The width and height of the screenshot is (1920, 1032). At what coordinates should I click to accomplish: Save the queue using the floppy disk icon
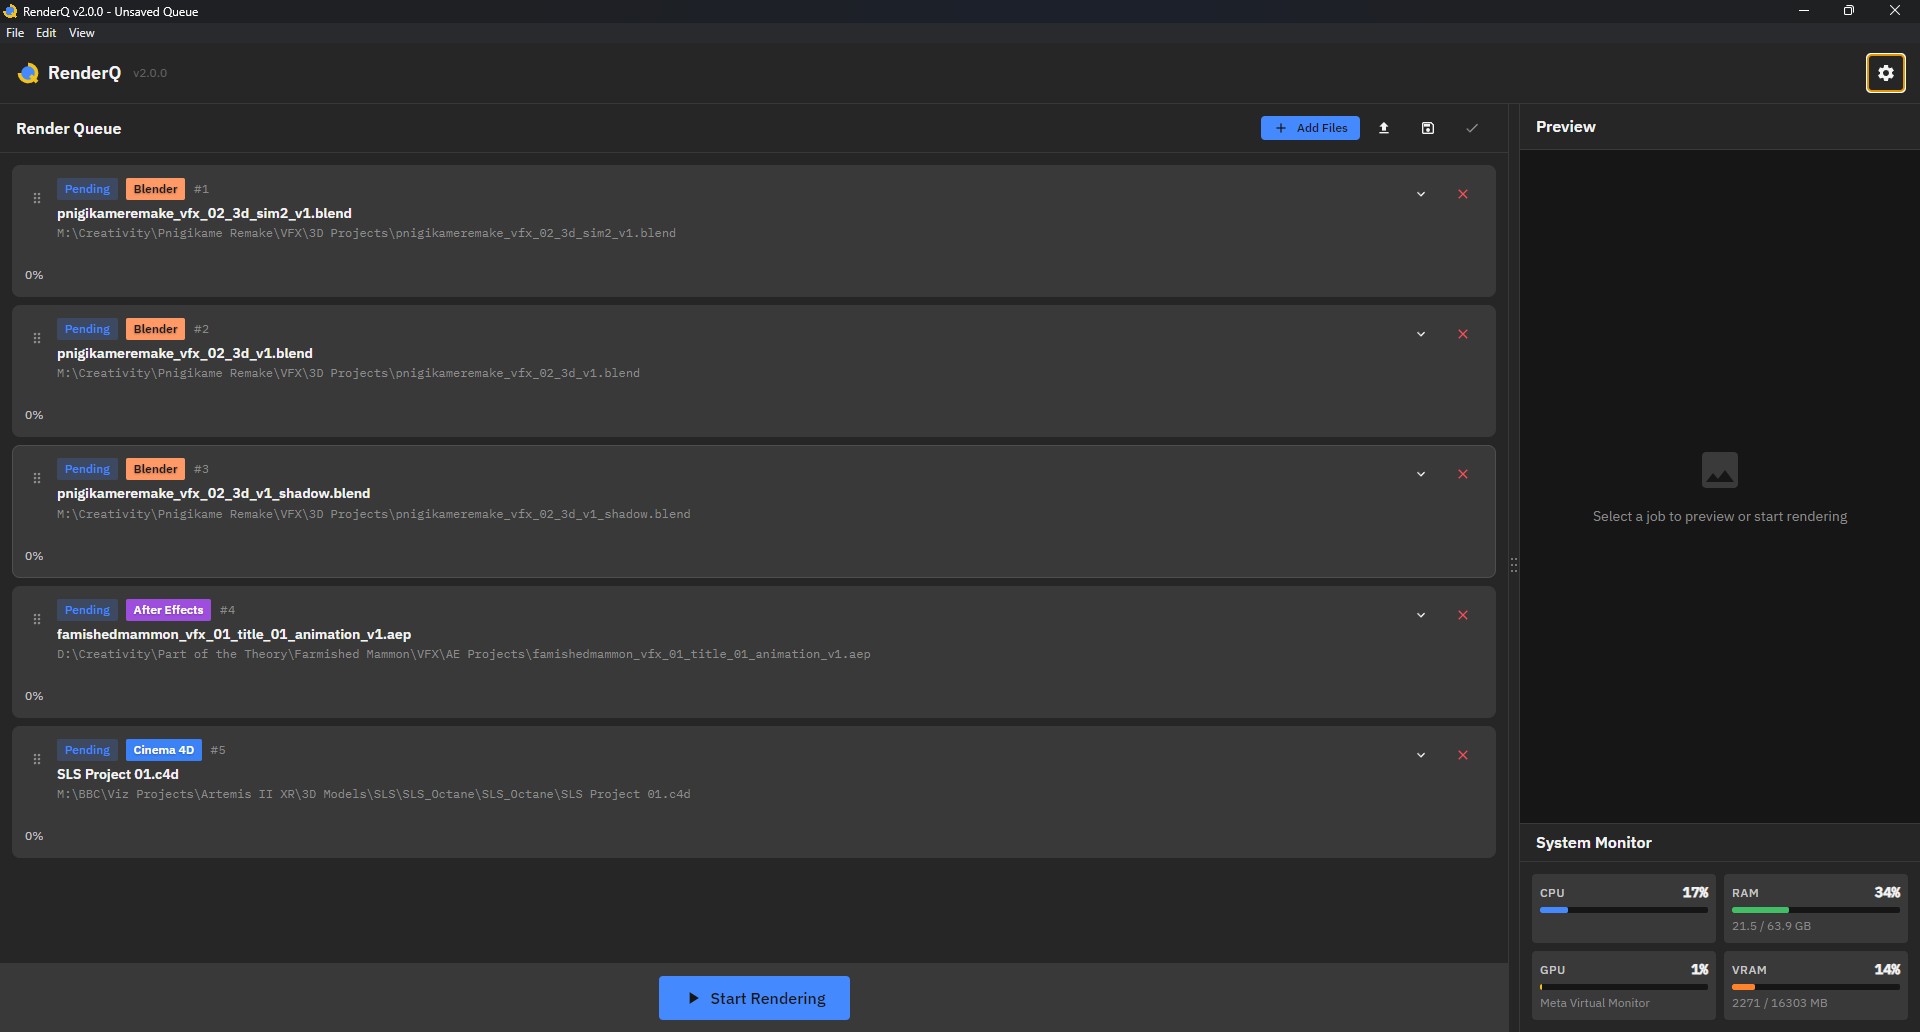tap(1427, 128)
